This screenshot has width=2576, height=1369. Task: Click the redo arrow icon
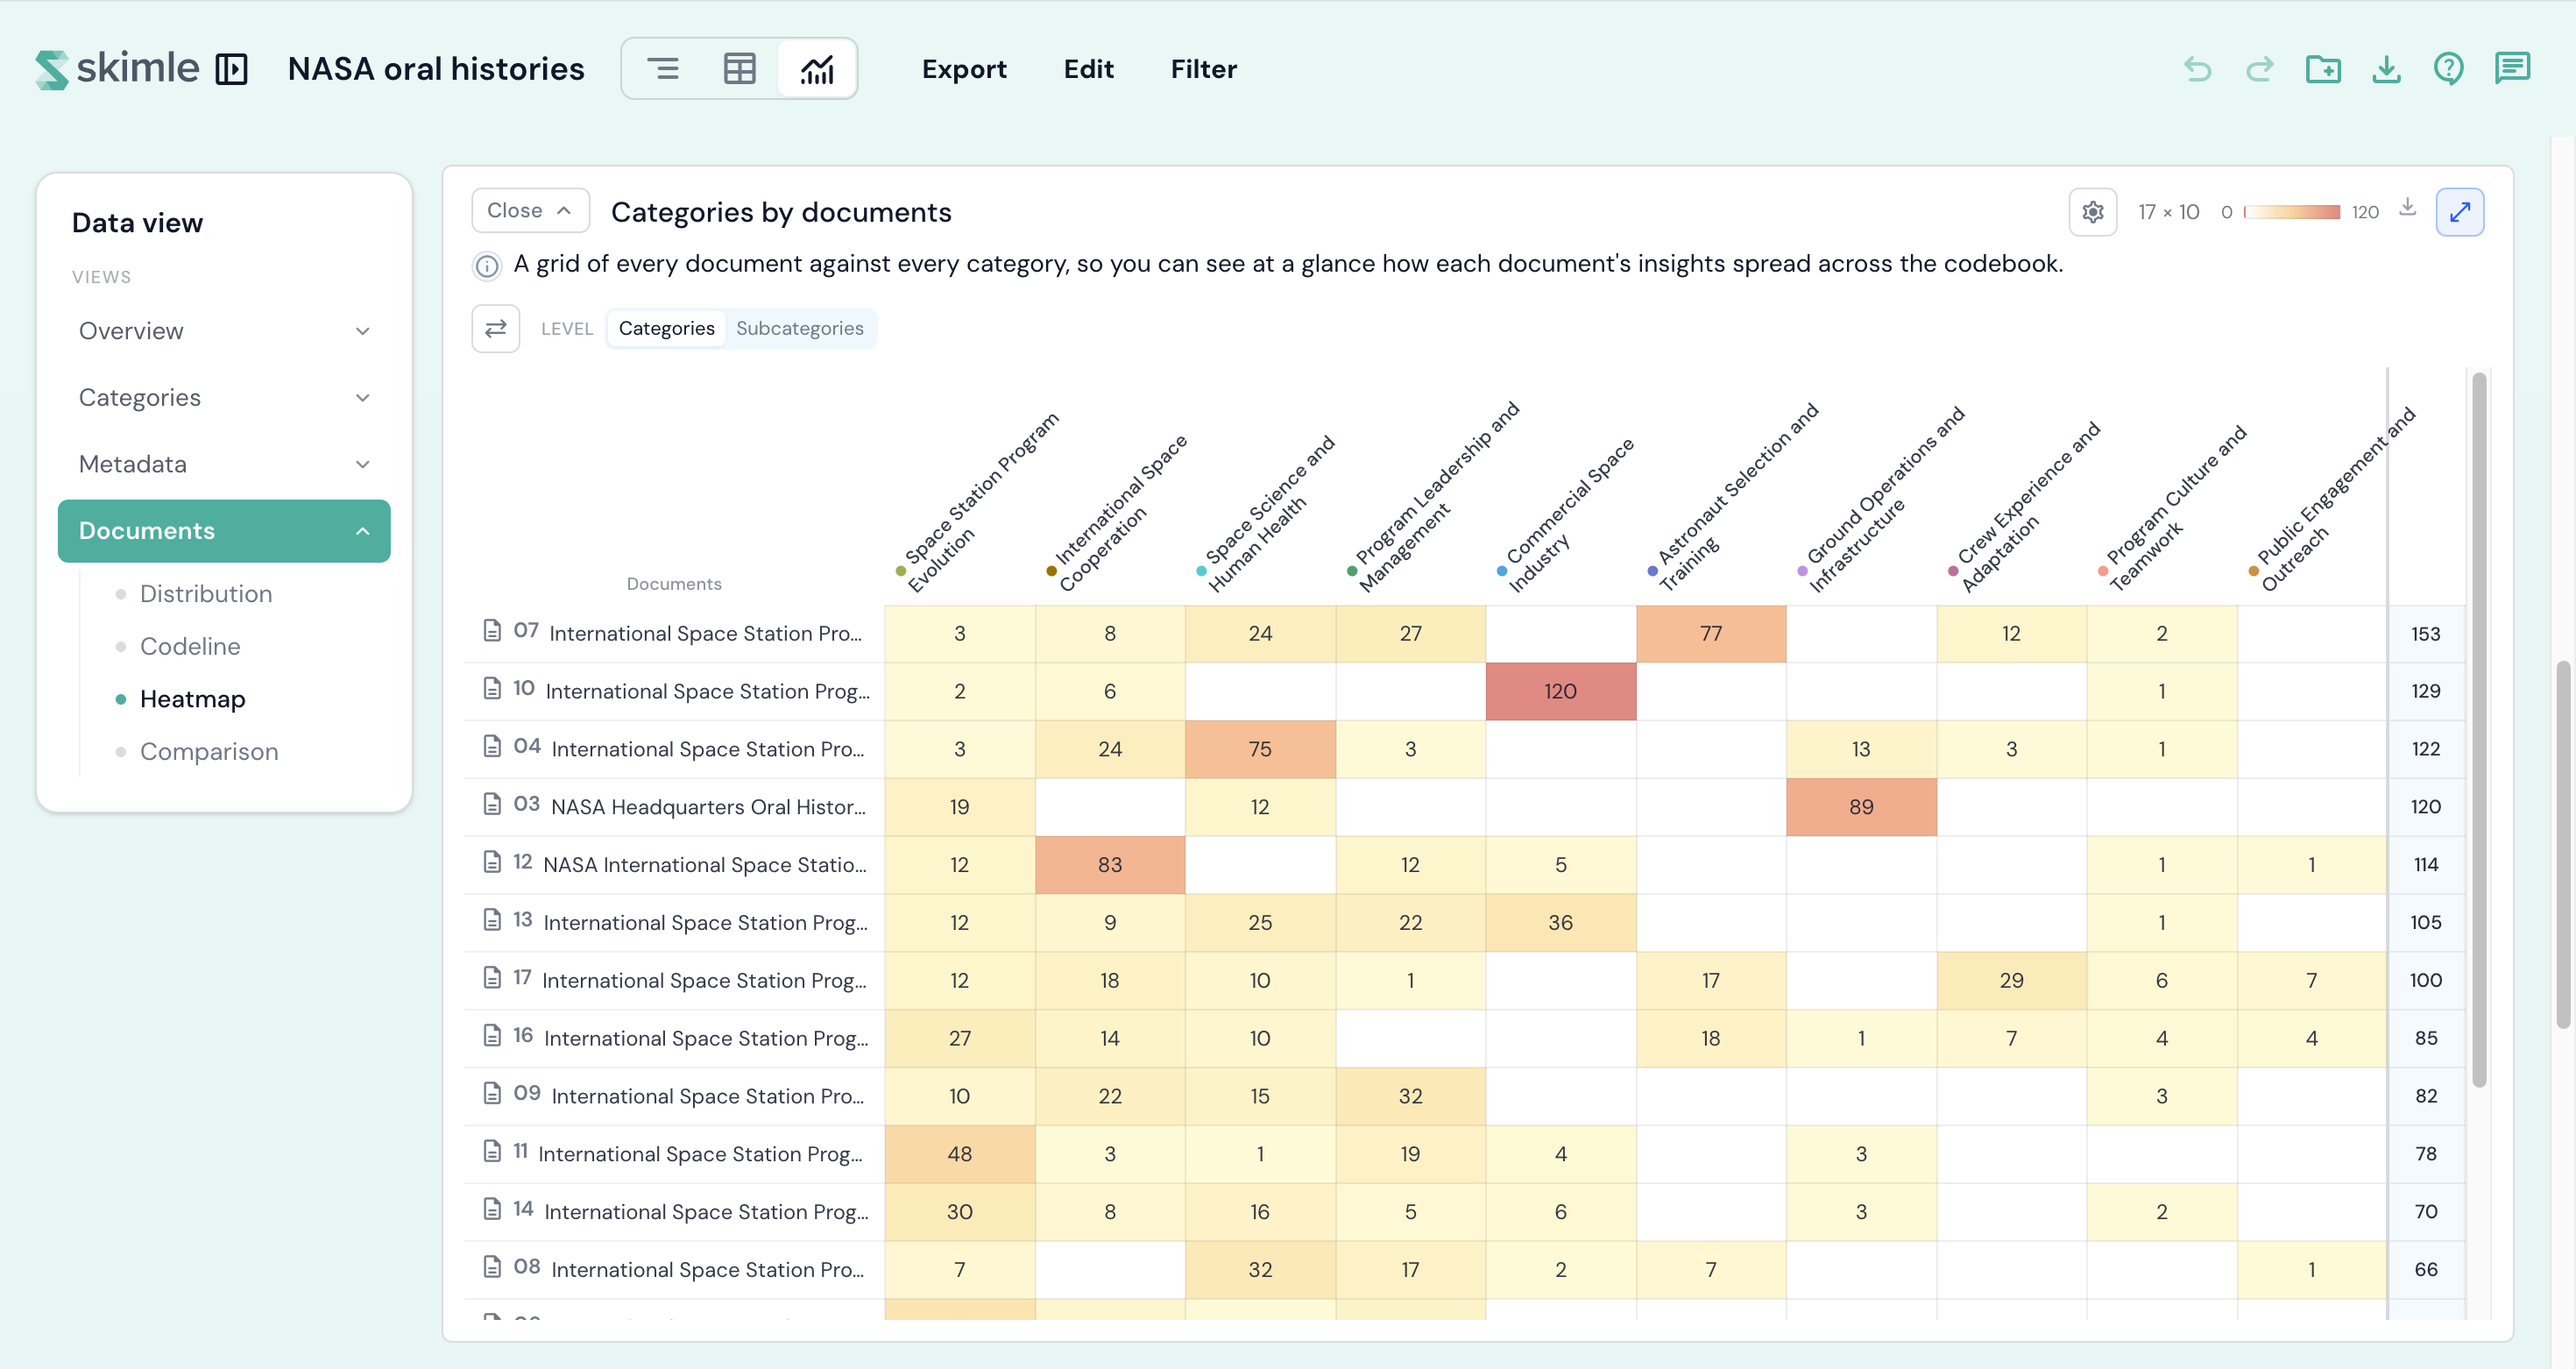point(2260,69)
